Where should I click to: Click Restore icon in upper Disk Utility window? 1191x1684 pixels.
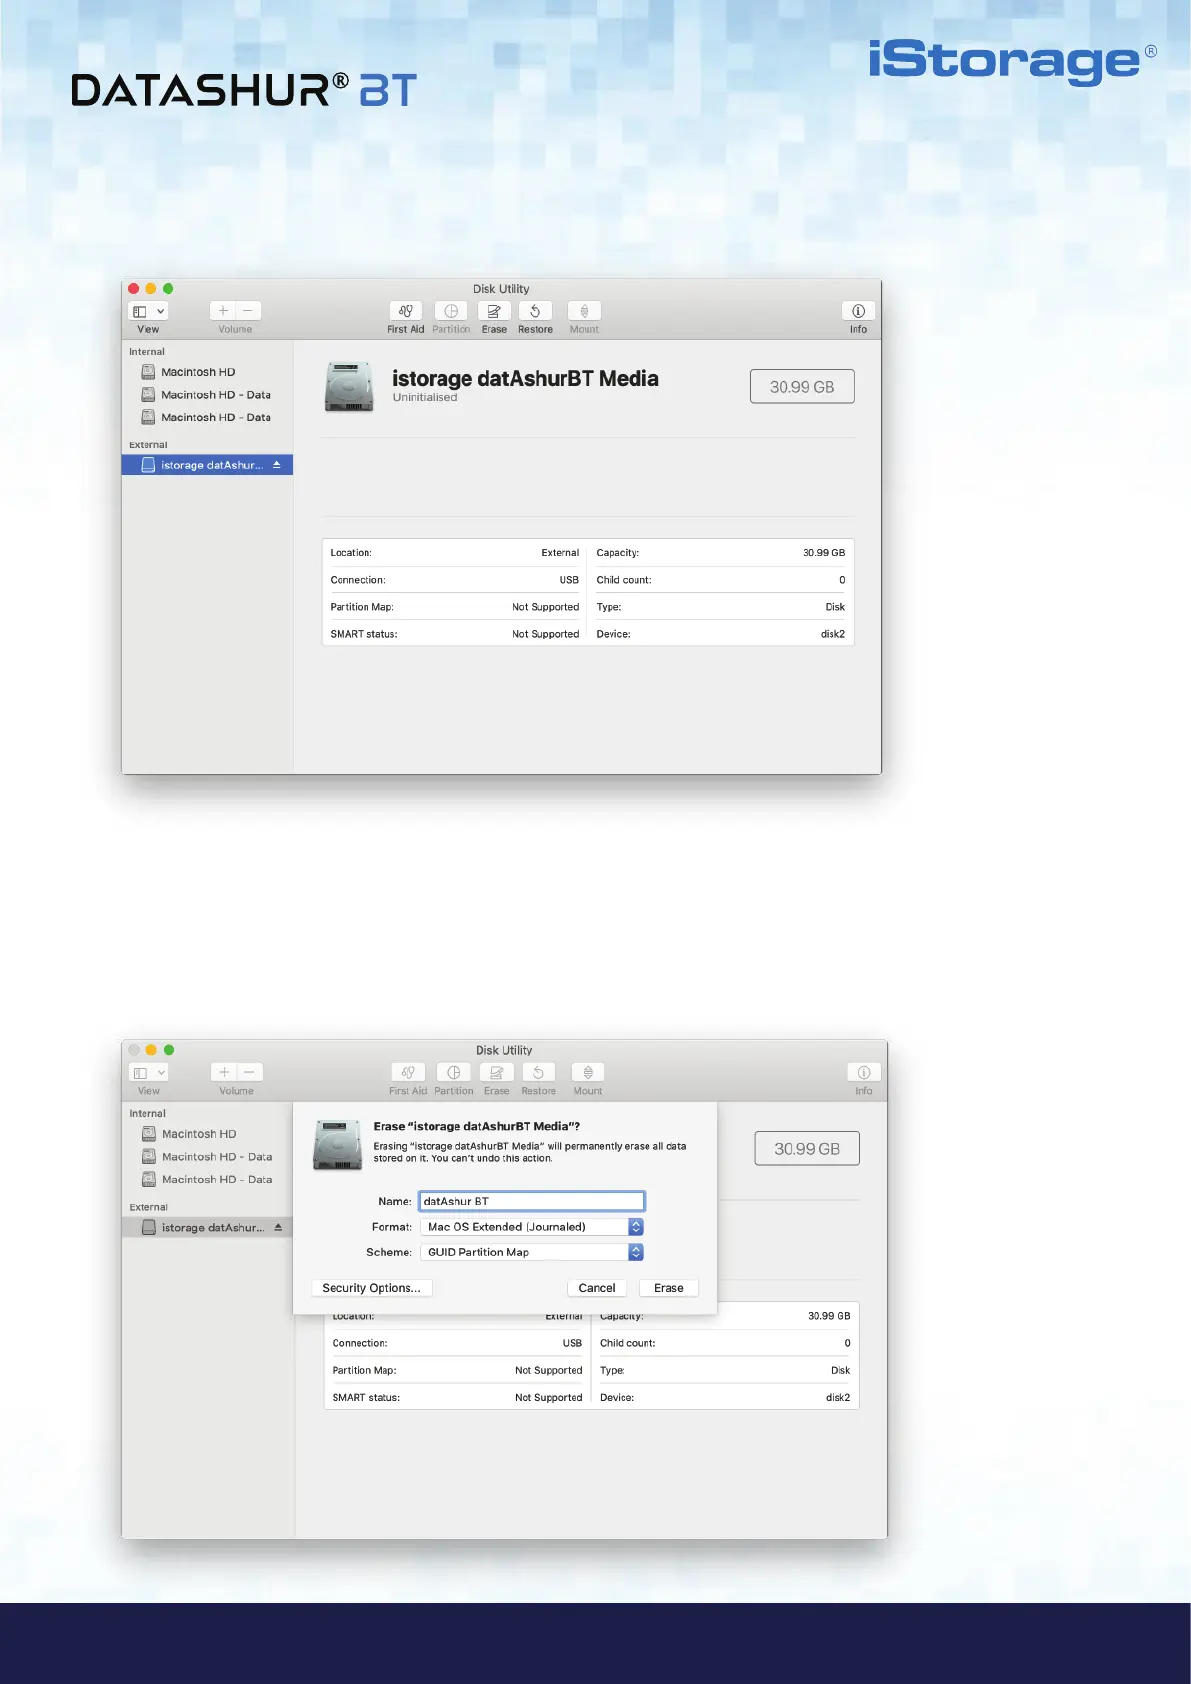535,311
